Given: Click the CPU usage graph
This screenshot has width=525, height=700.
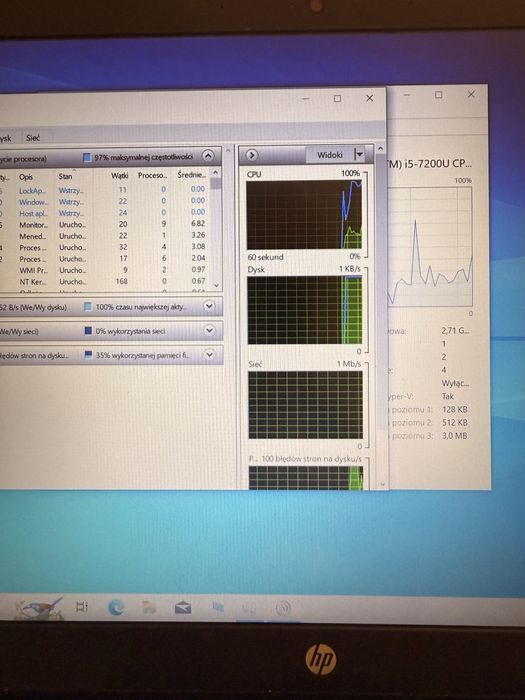Looking at the screenshot, I should click(x=304, y=215).
